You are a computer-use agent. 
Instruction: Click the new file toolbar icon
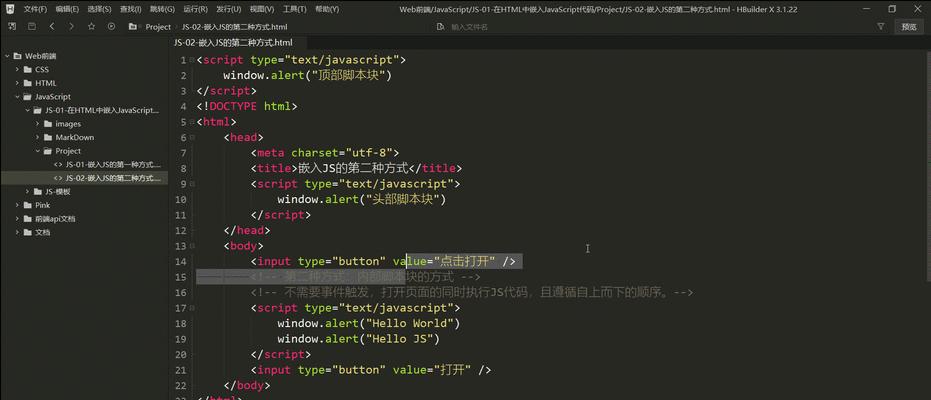[12, 27]
